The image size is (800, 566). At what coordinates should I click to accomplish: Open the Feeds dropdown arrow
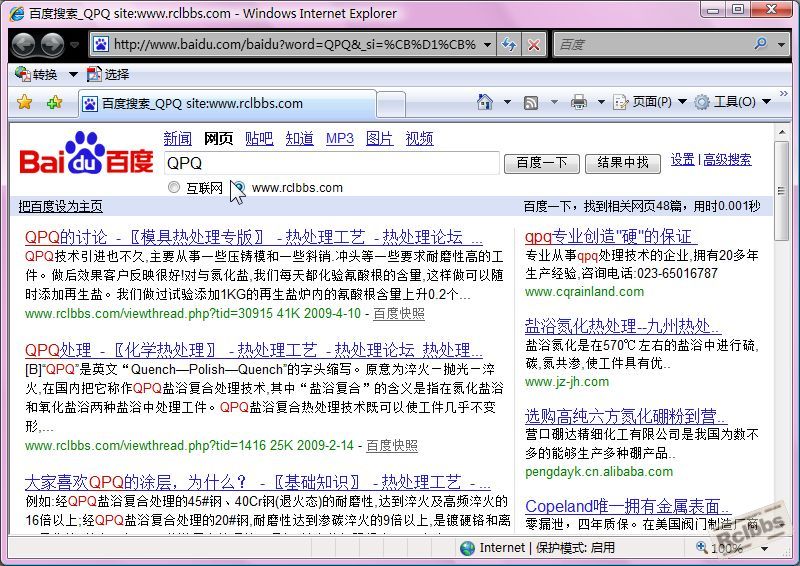tap(554, 102)
